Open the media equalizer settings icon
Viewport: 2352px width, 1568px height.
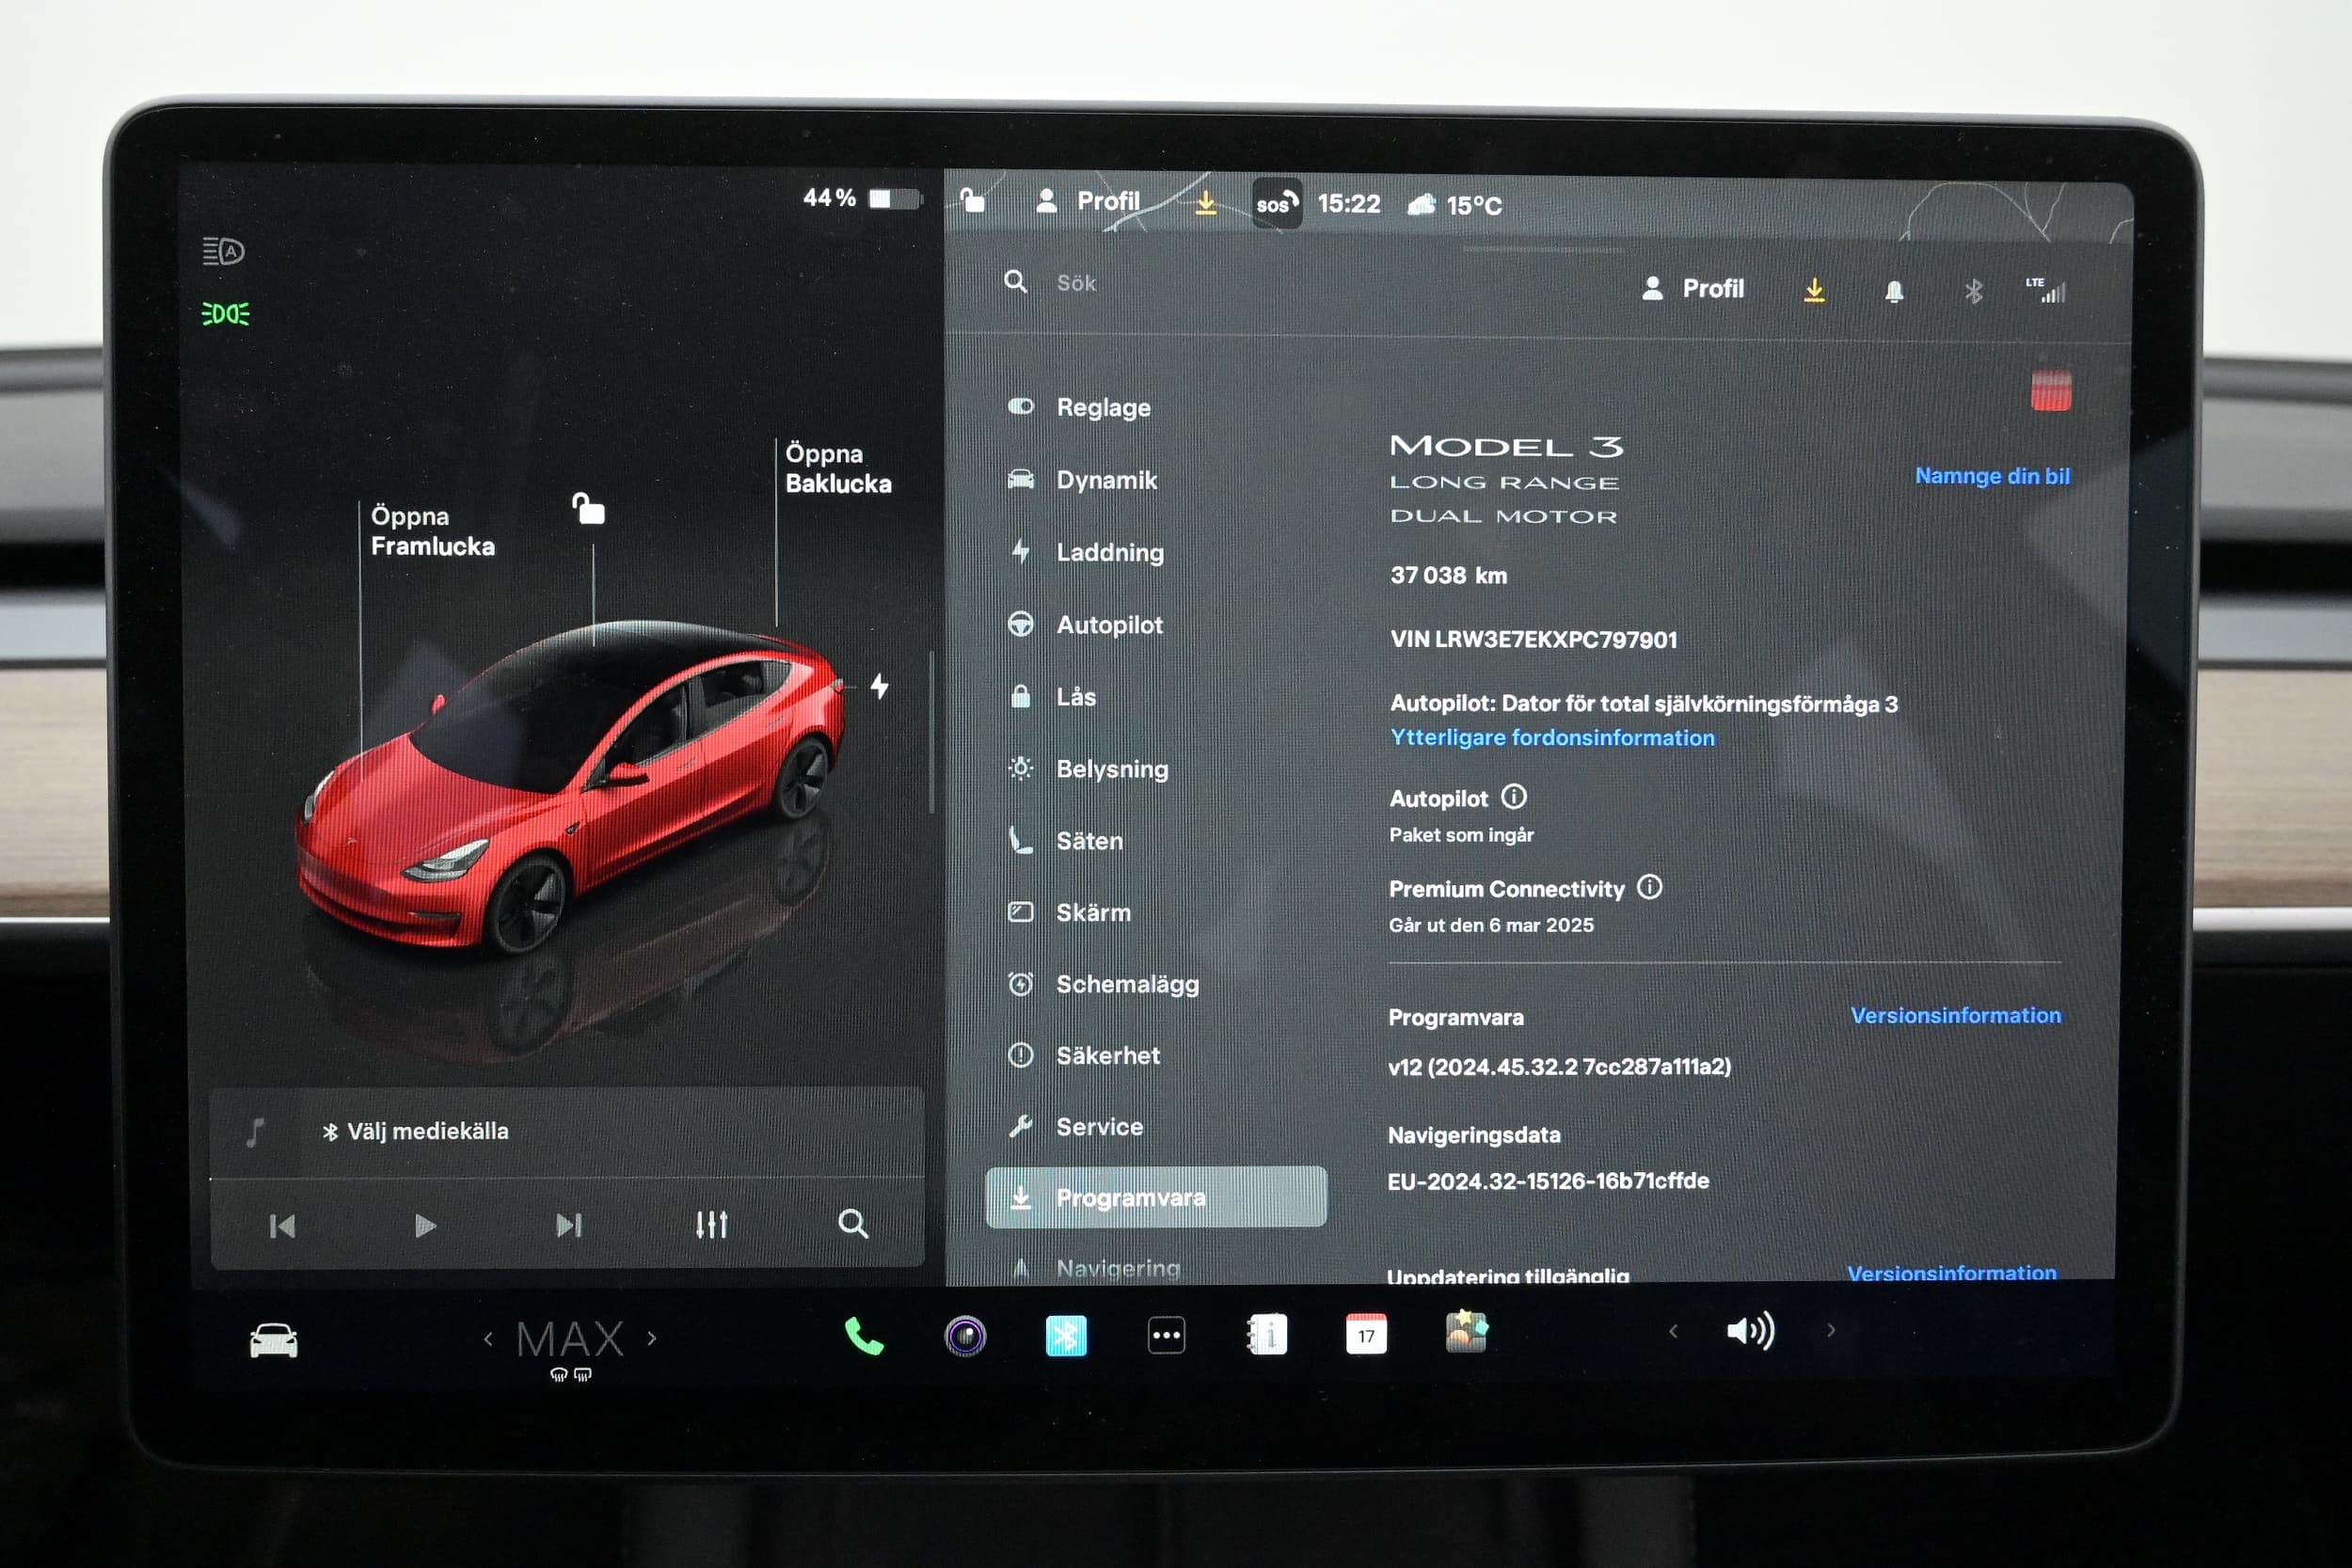(x=711, y=1224)
